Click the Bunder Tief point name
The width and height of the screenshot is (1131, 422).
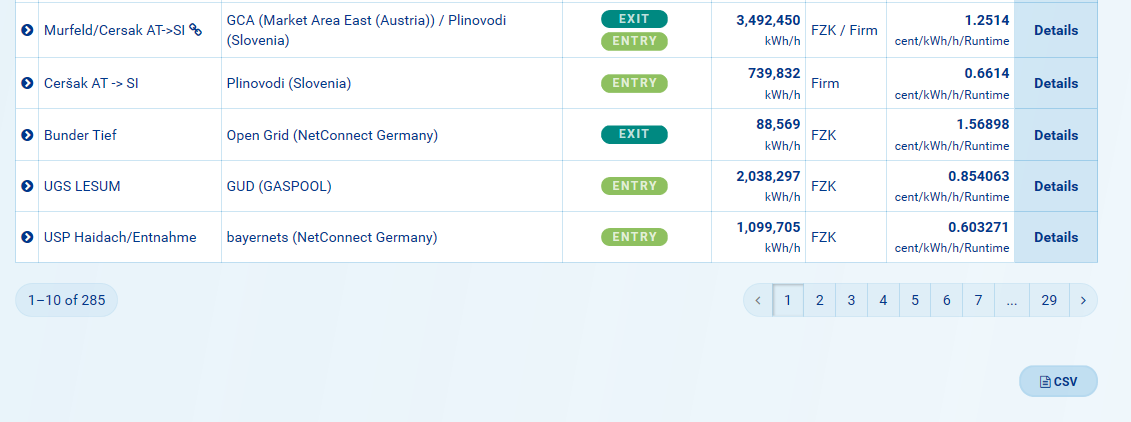pyautogui.click(x=80, y=135)
